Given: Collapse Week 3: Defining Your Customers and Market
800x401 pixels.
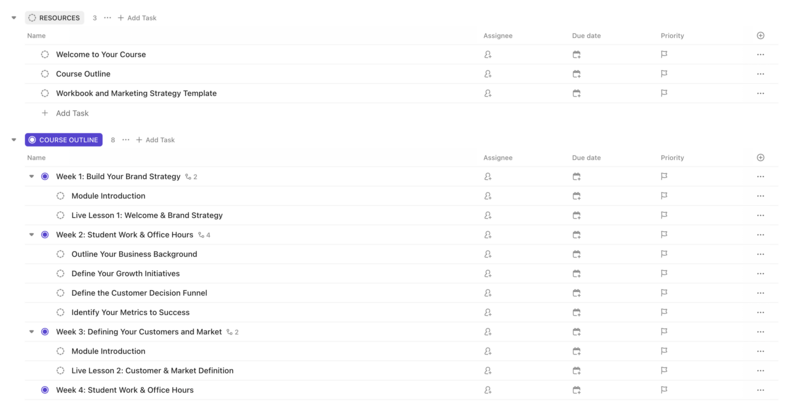Looking at the screenshot, I should click(32, 332).
